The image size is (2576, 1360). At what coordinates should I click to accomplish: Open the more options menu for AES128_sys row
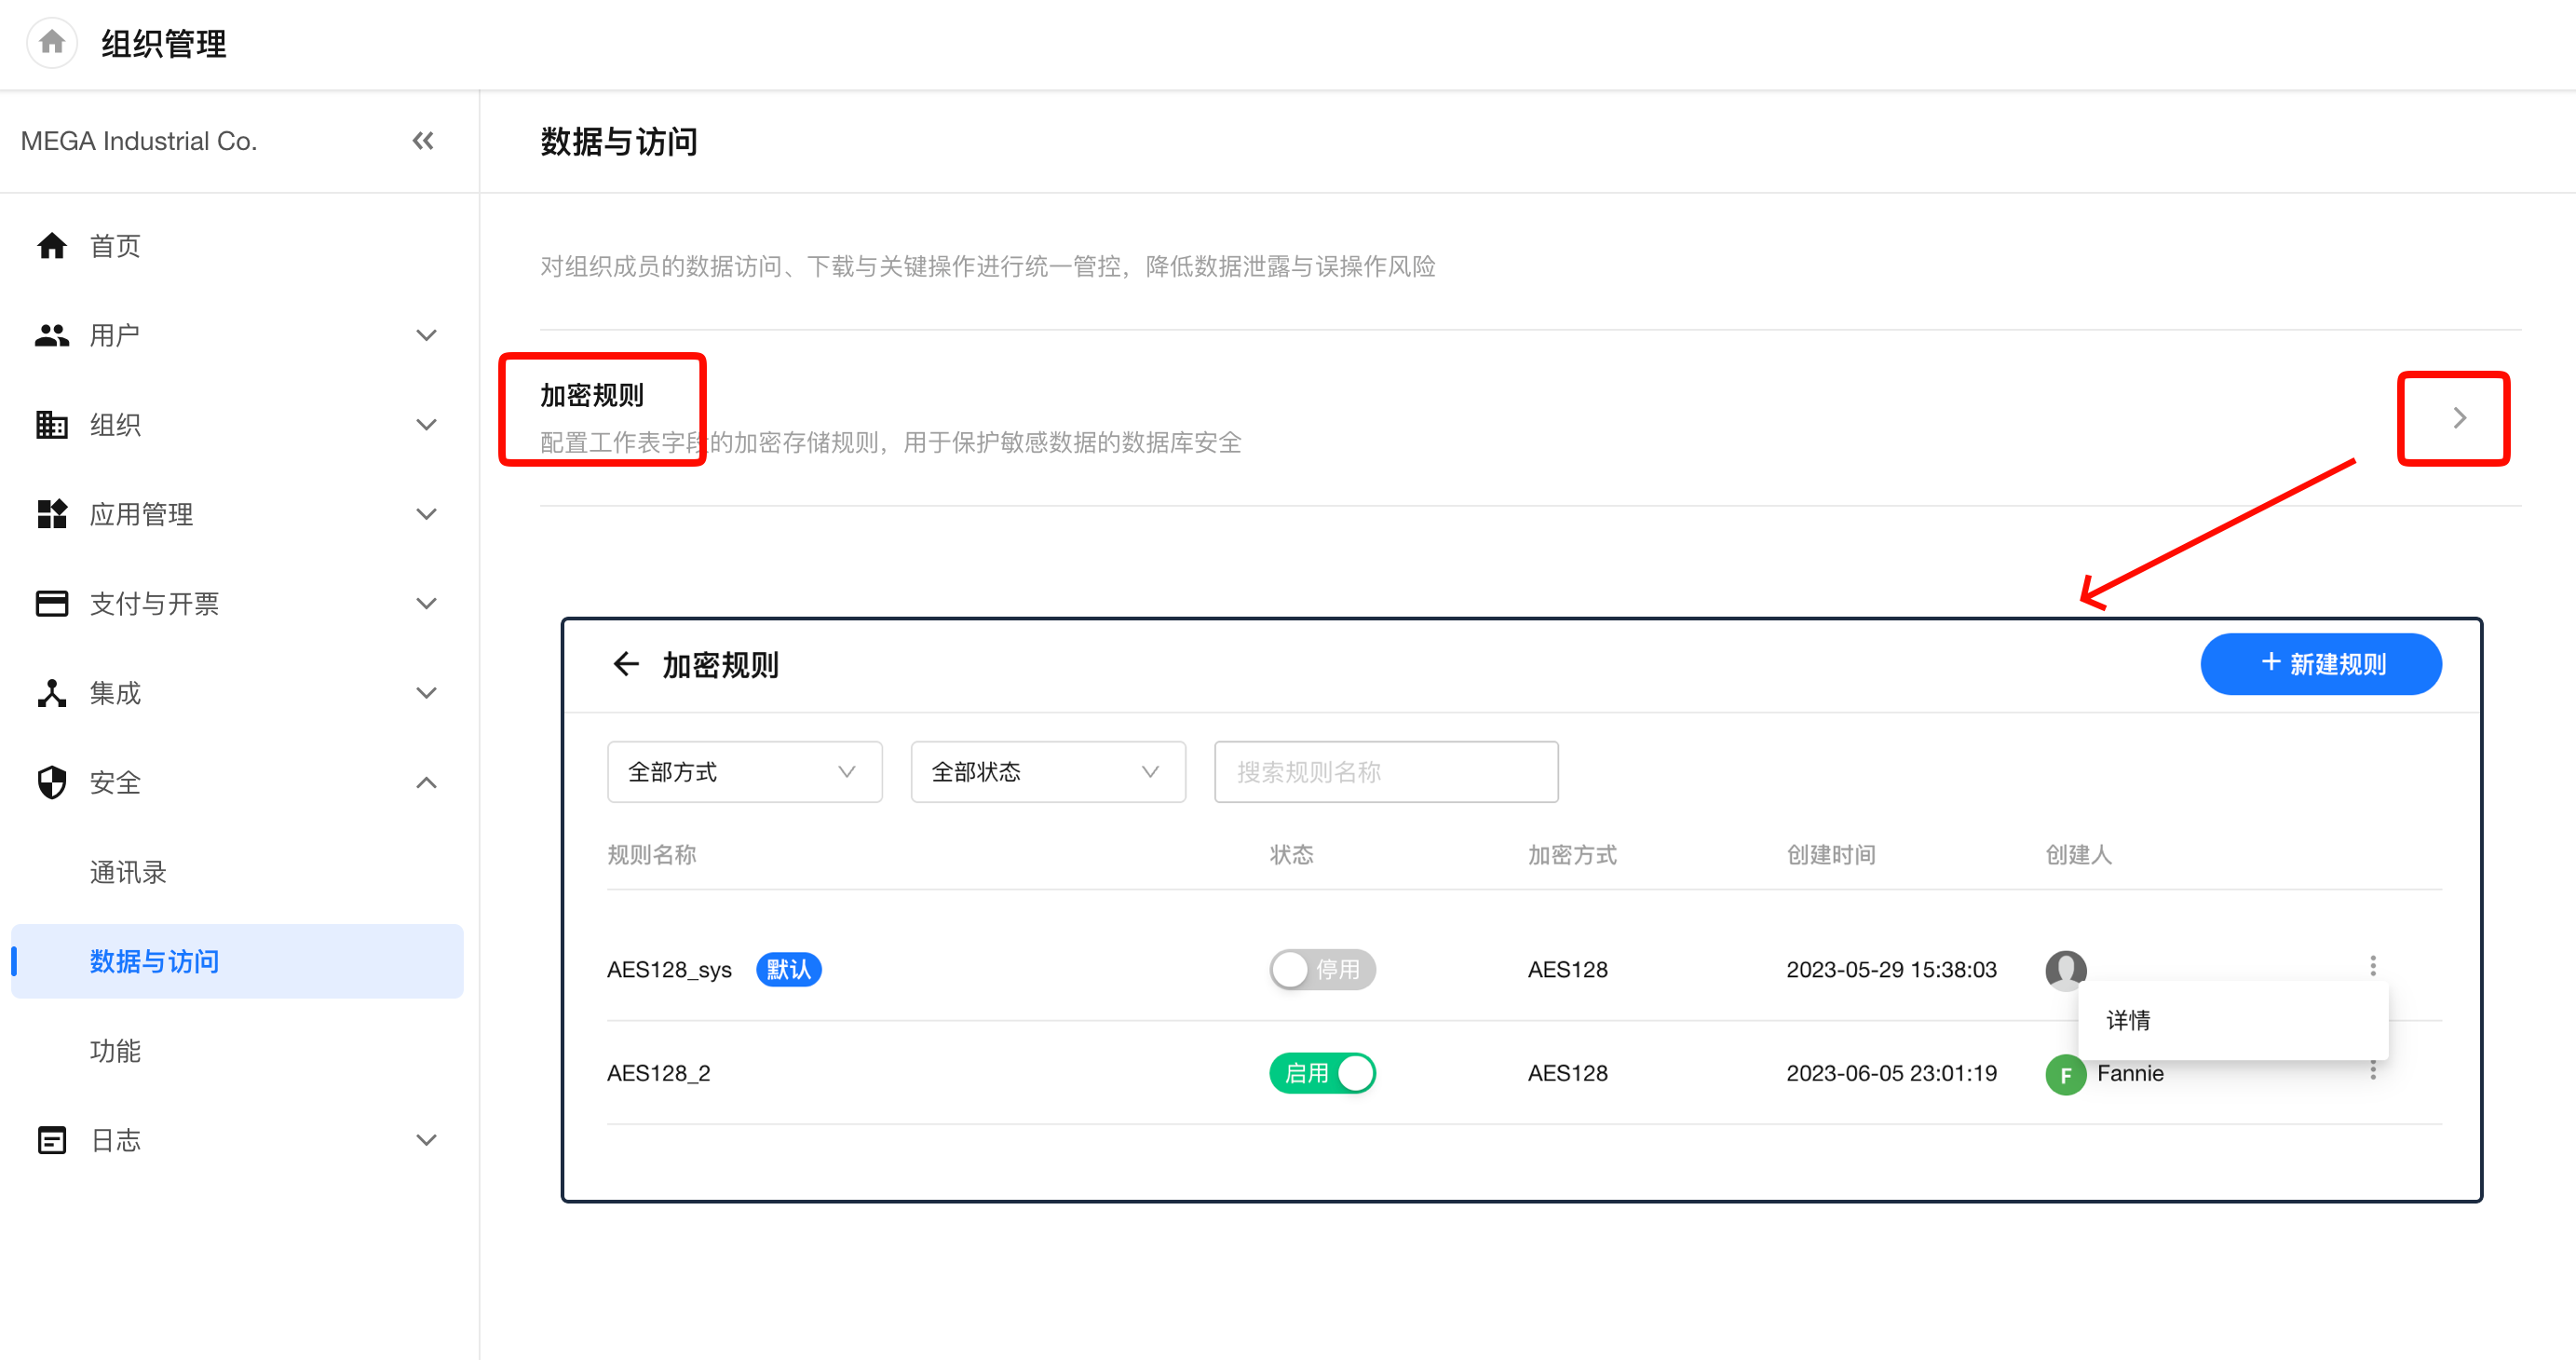[x=2372, y=965]
